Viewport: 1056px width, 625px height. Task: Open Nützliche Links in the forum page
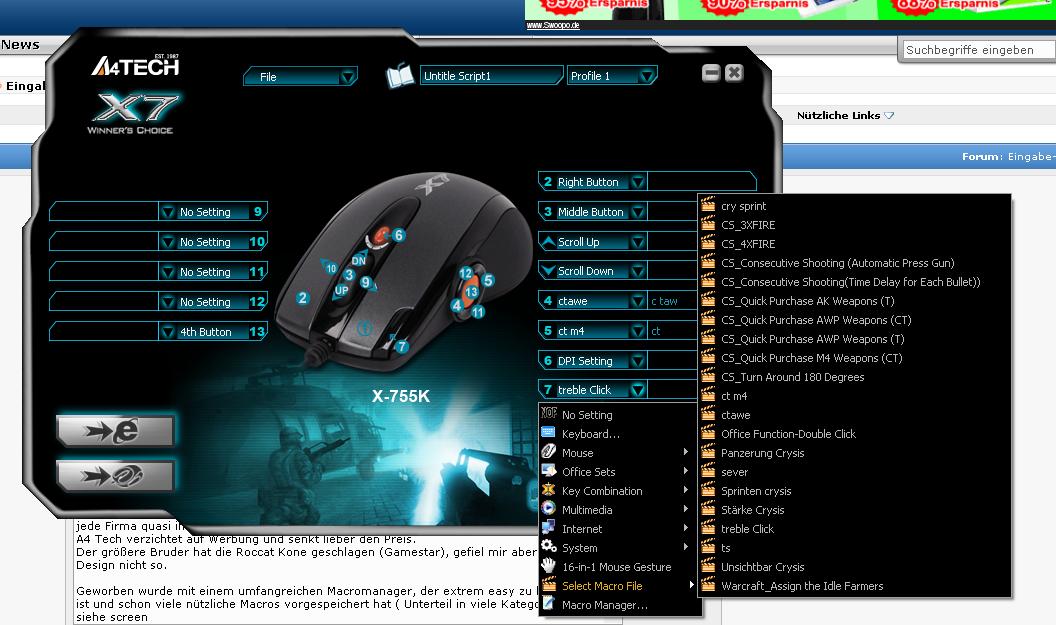845,115
